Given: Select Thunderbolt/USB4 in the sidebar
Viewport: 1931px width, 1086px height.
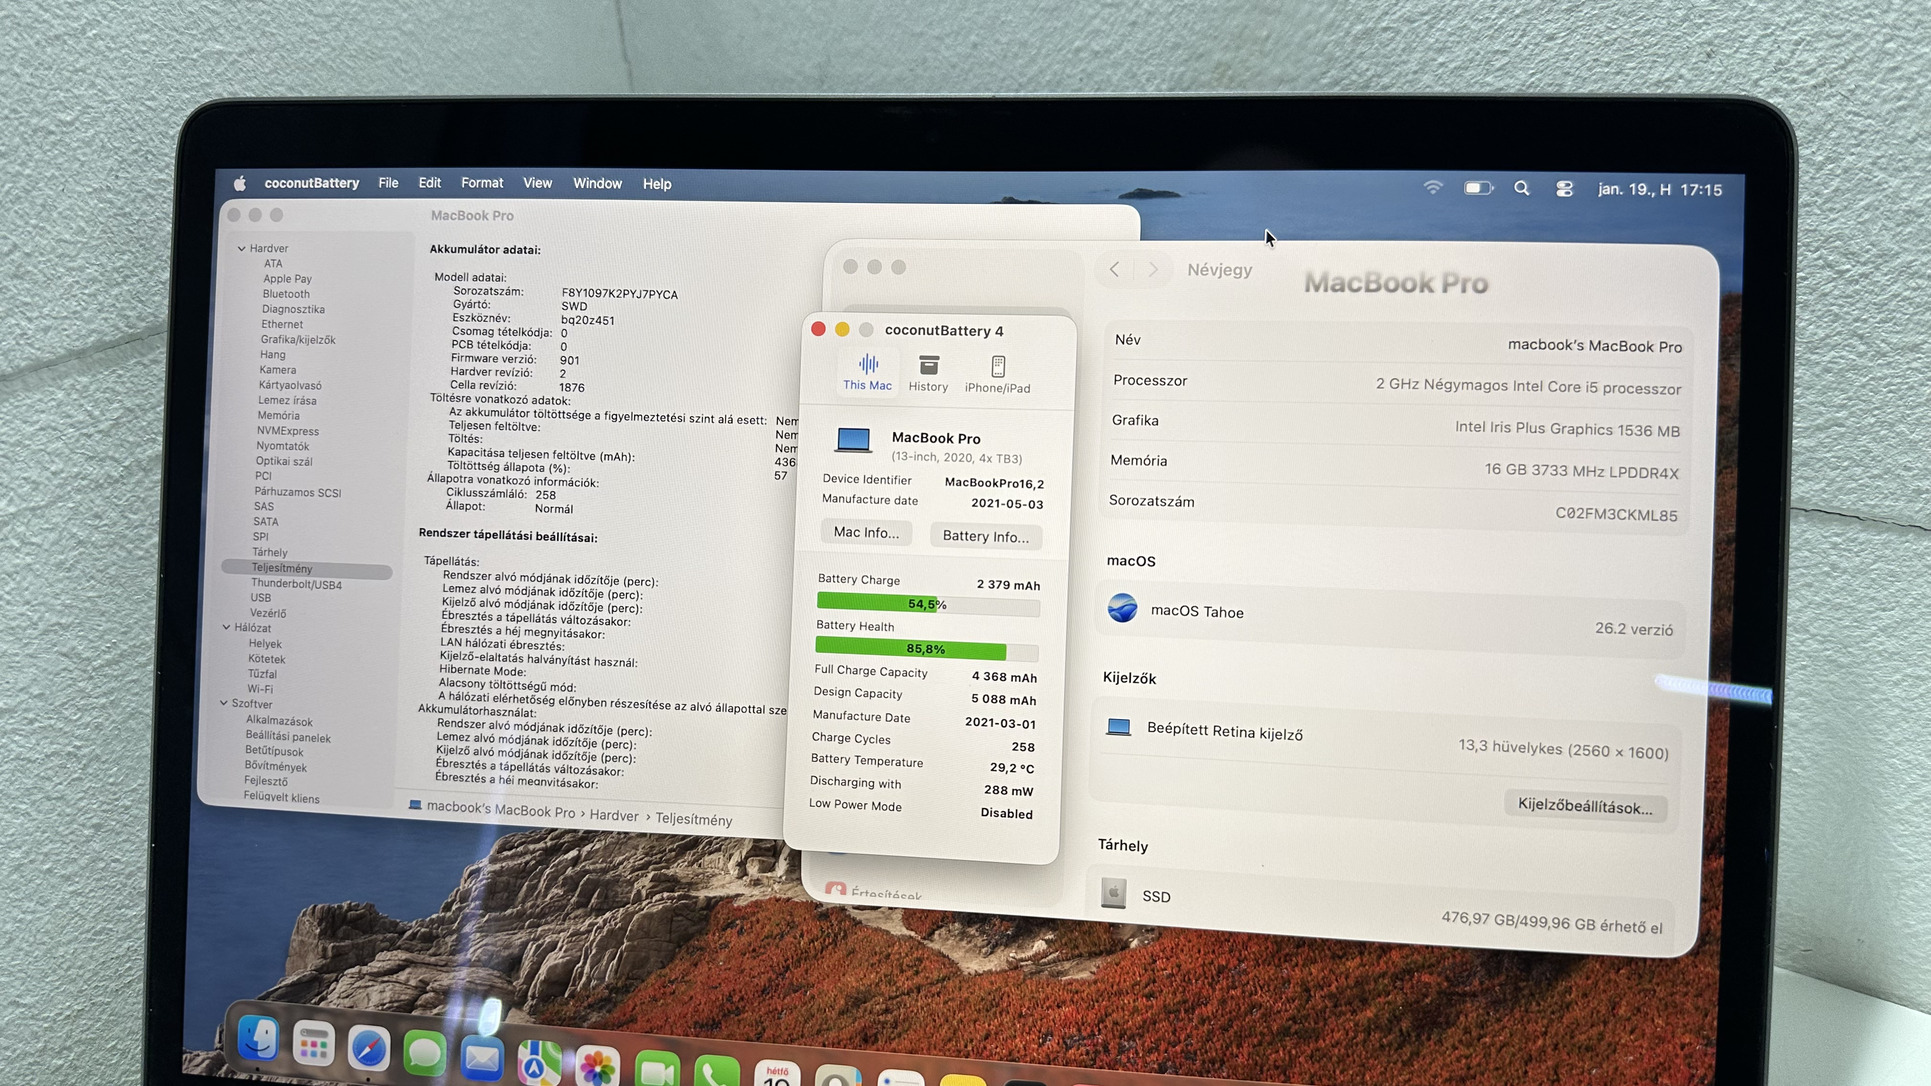Looking at the screenshot, I should 296,584.
